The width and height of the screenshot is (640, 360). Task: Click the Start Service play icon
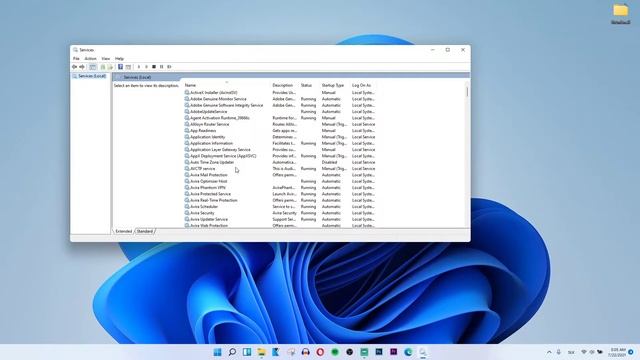139,67
